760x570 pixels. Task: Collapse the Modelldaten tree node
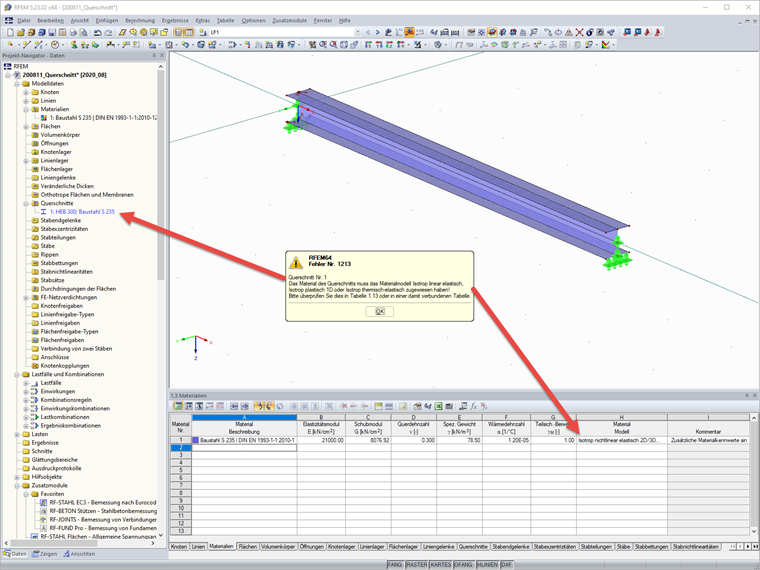pos(17,83)
